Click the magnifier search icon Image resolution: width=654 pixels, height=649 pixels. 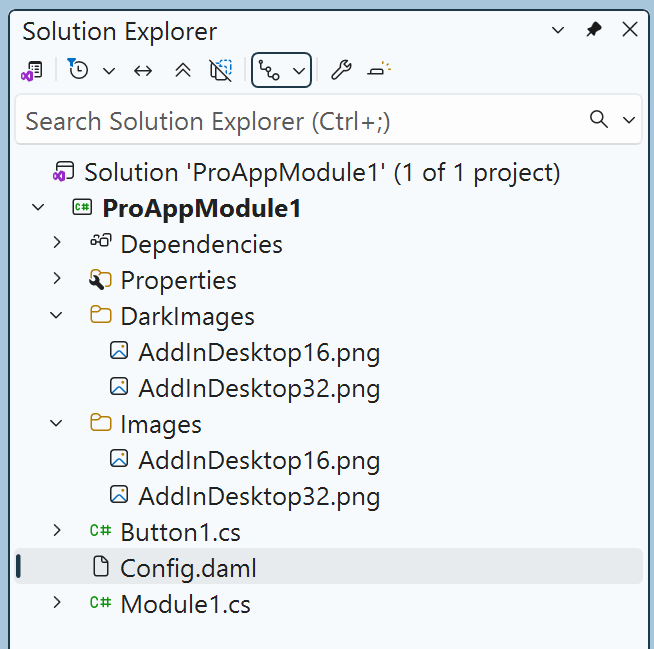[x=599, y=119]
